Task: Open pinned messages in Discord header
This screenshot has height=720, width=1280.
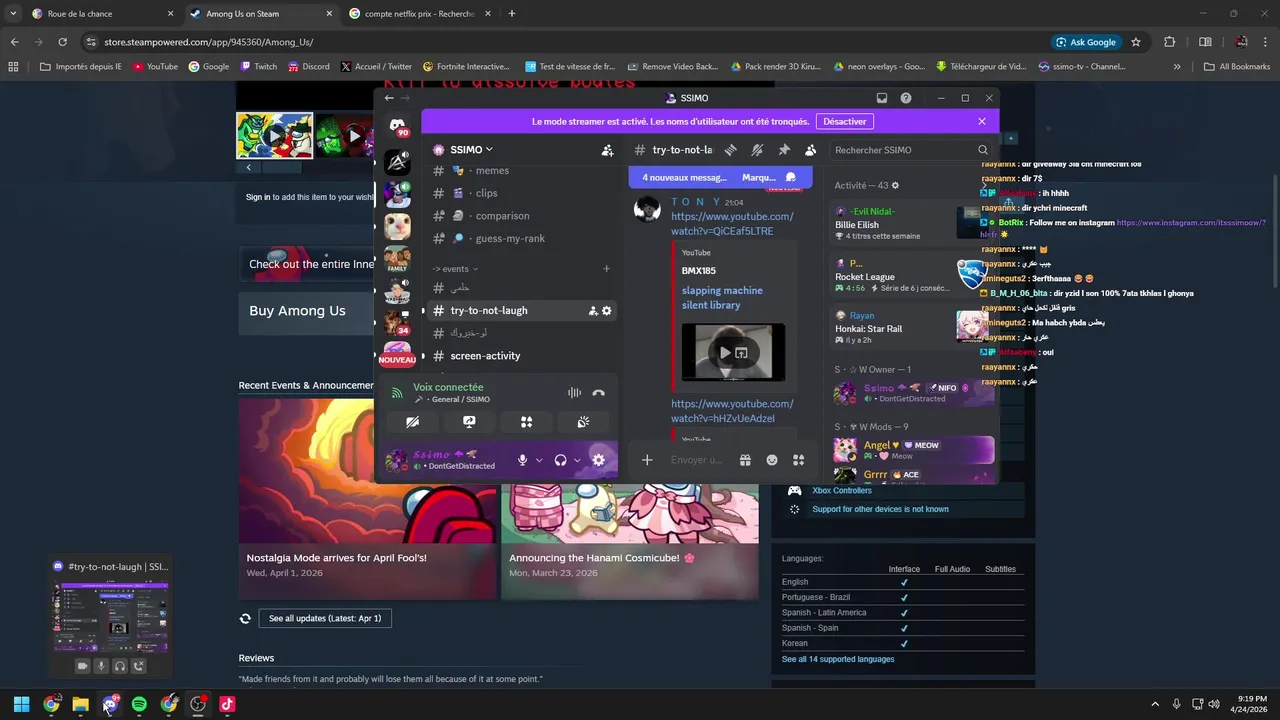Action: click(x=784, y=150)
